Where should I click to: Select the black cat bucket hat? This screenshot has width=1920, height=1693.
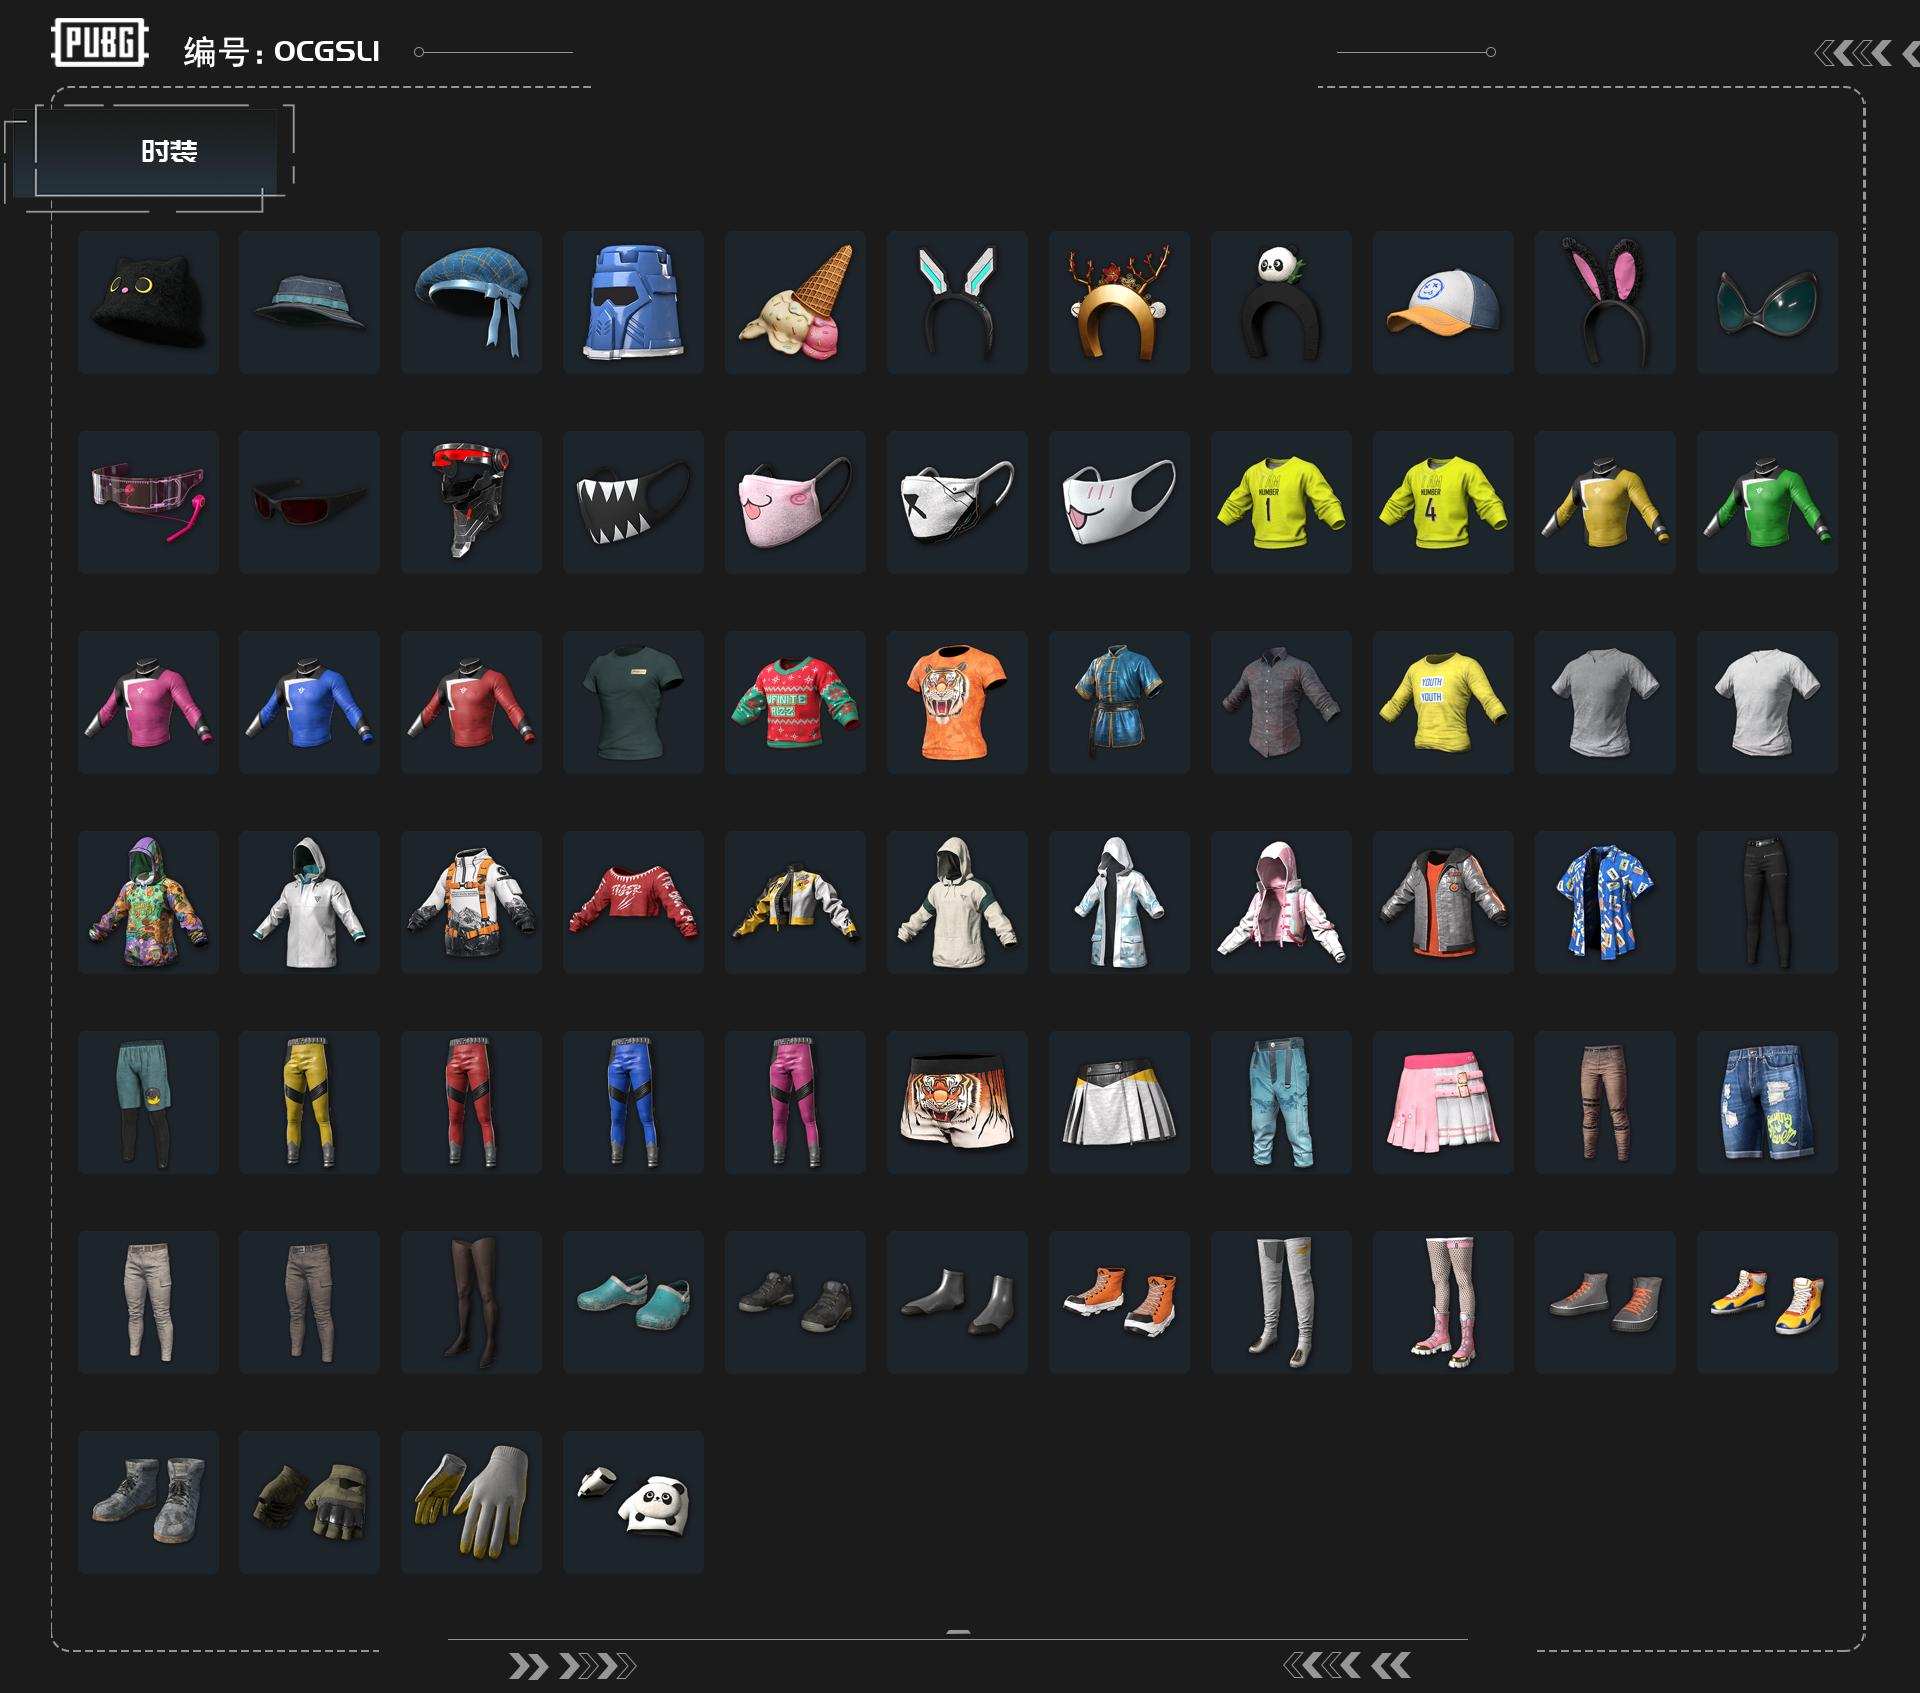148,302
